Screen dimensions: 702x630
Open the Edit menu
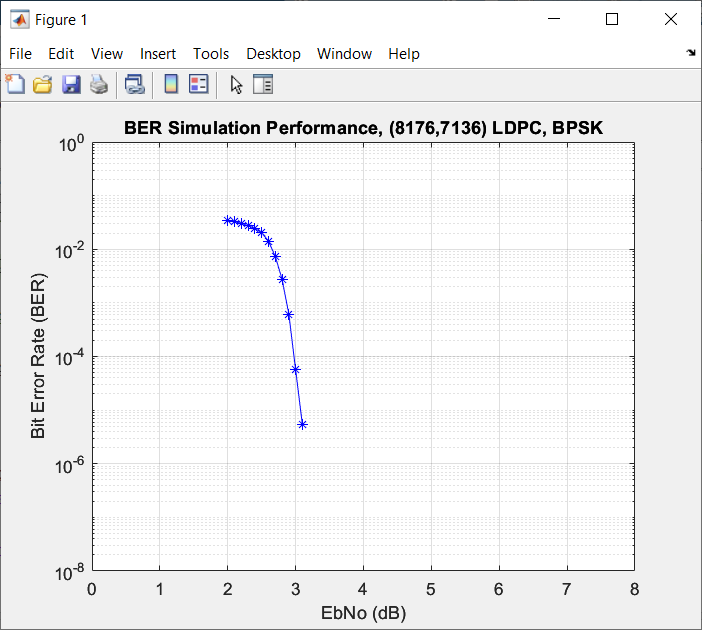61,54
